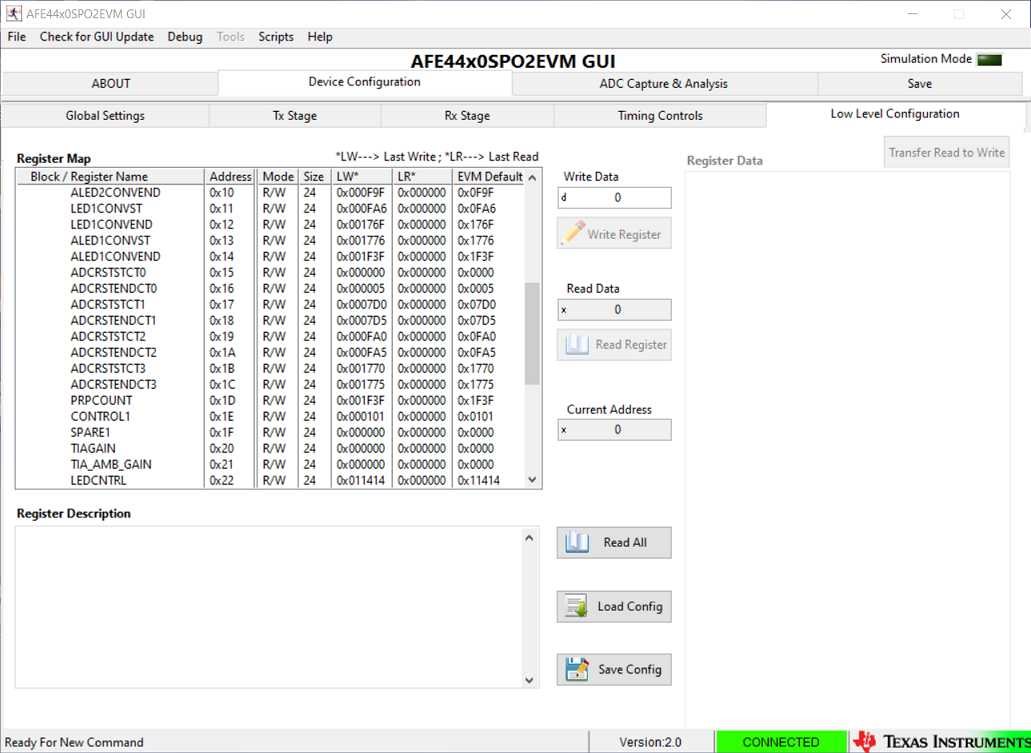Click the Register Description text area
Screen dimensions: 1031x753
click(269, 607)
